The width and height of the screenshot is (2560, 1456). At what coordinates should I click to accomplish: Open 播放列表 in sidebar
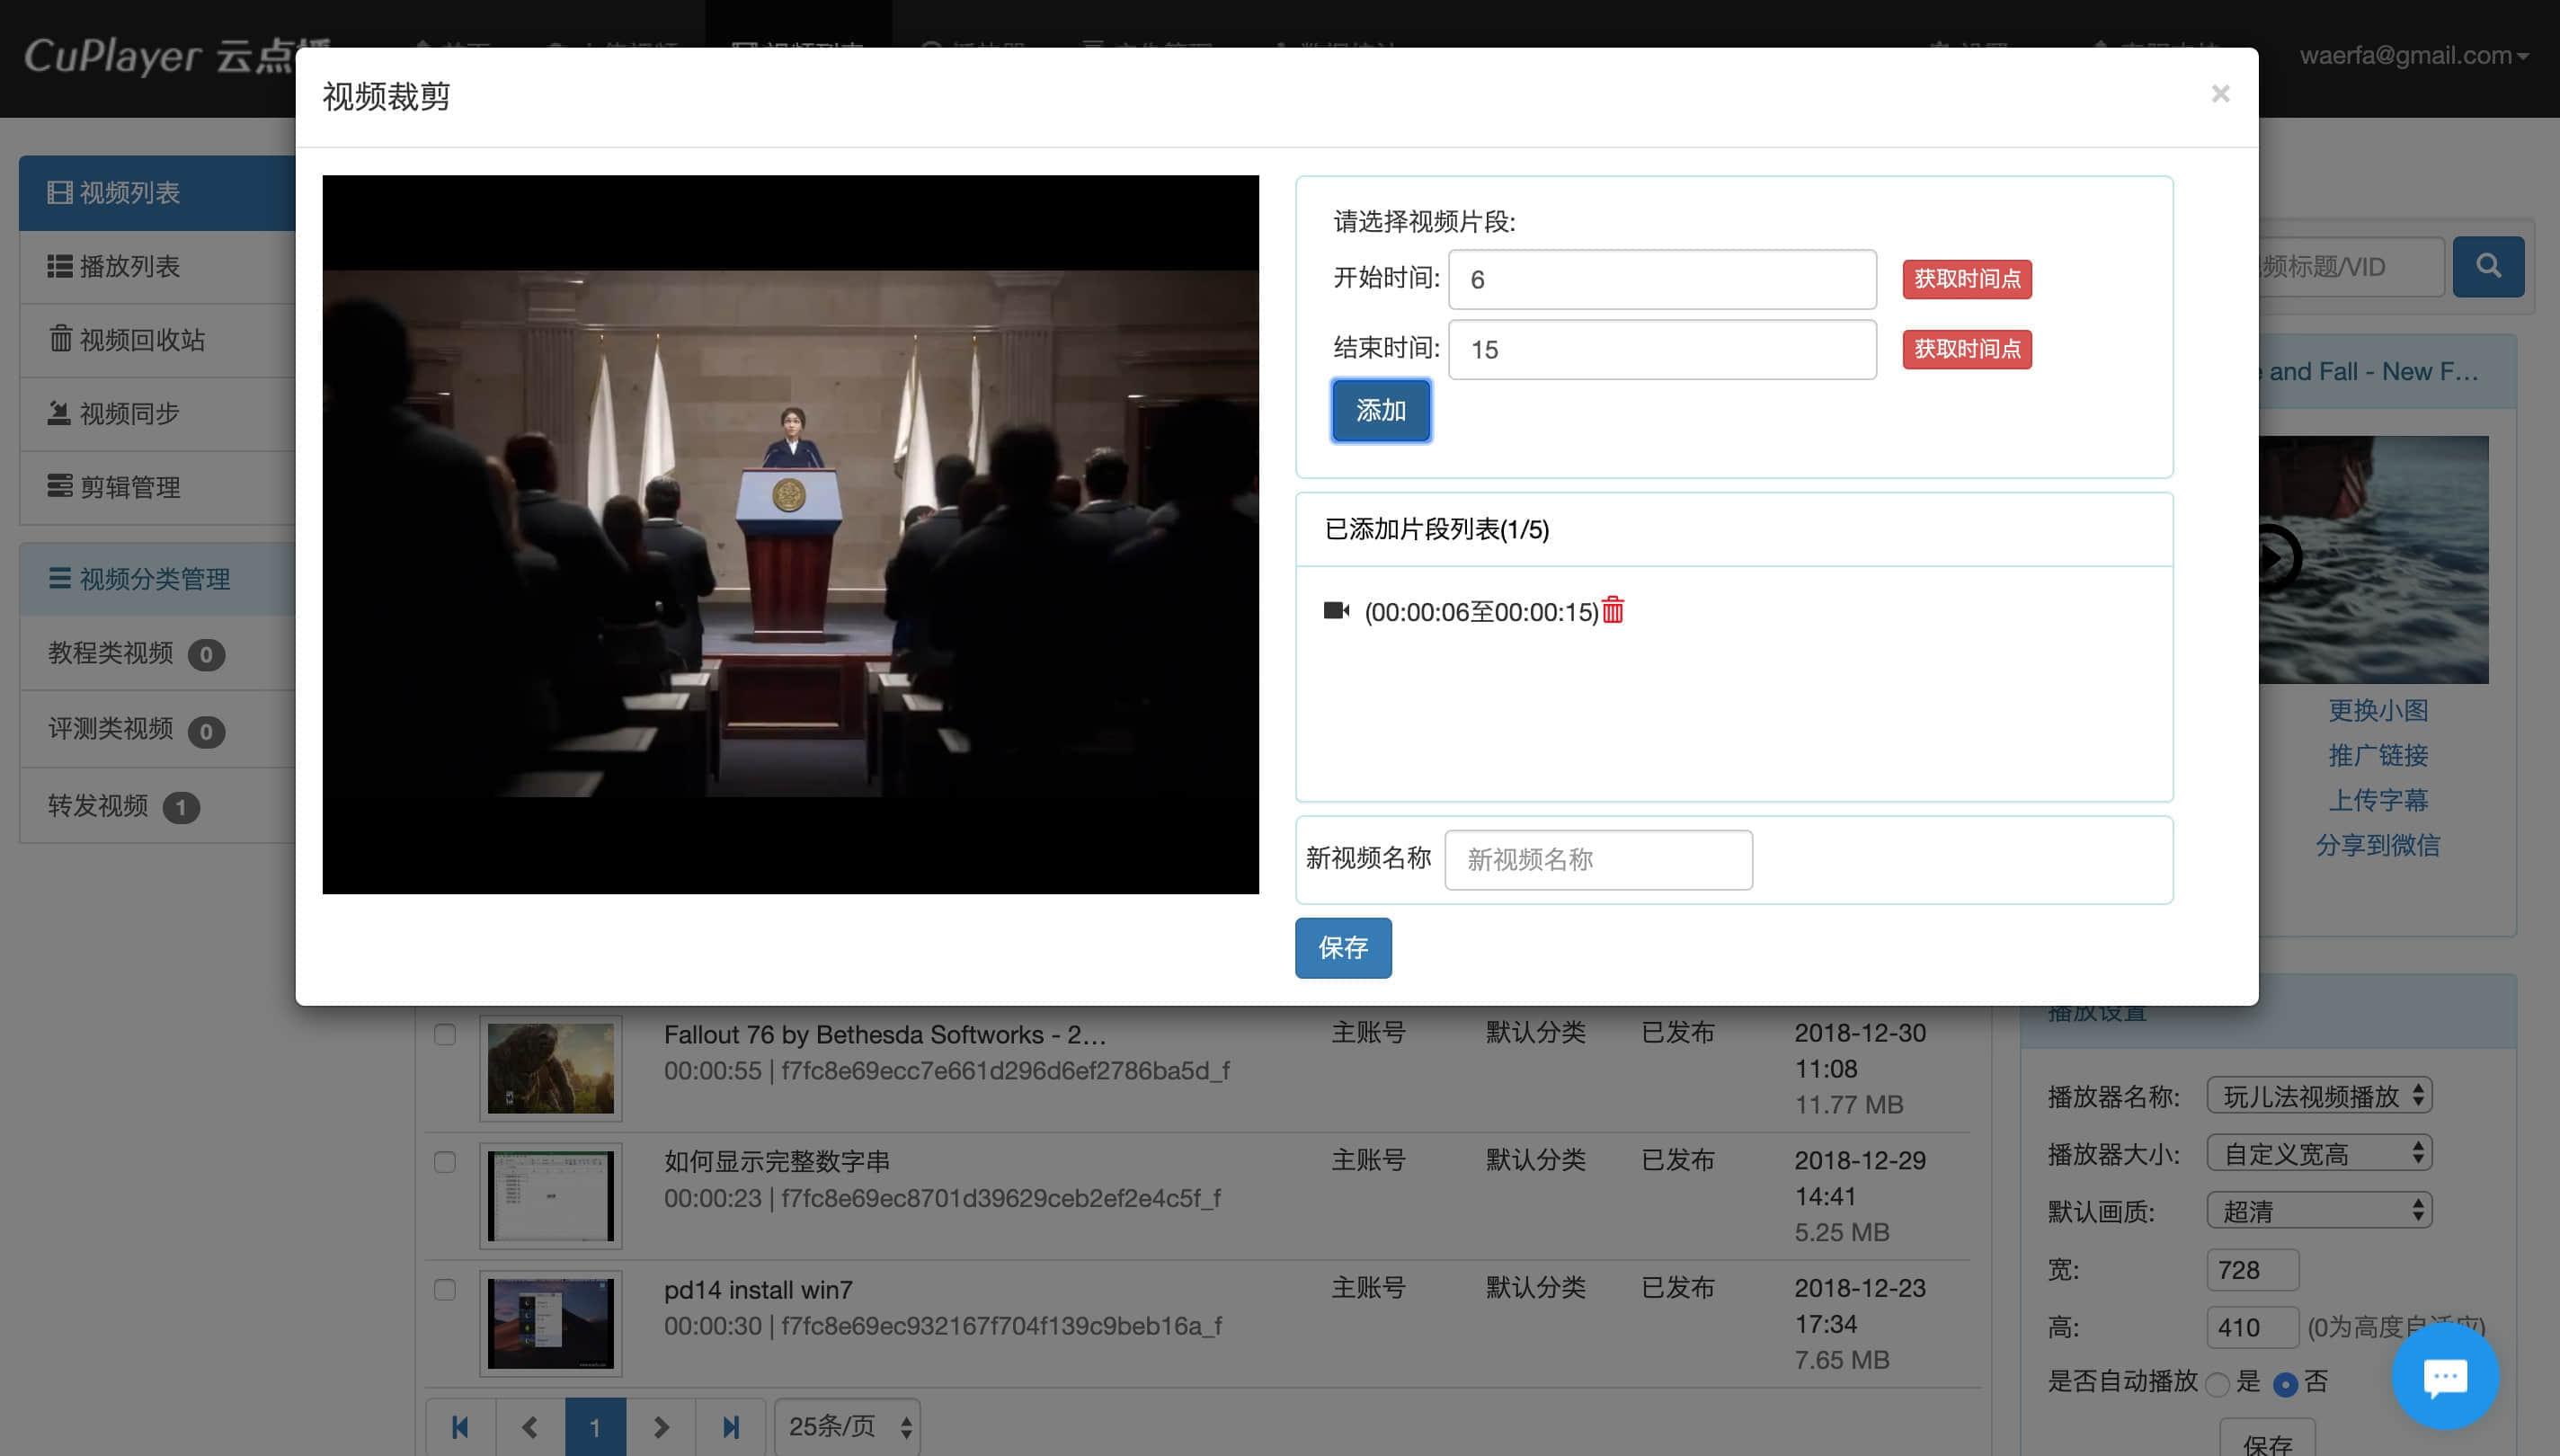pyautogui.click(x=158, y=267)
